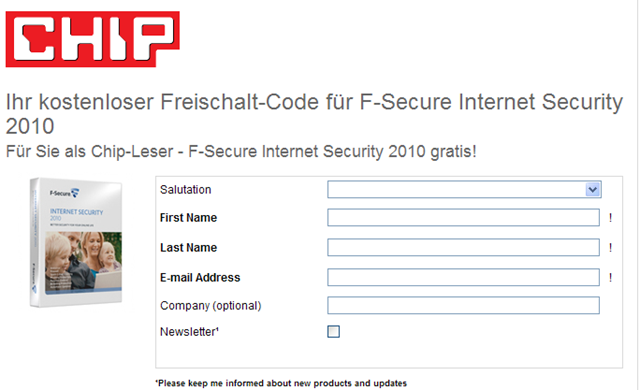Click the F-Secure Internet Security box image
The width and height of the screenshot is (640, 390).
76,242
